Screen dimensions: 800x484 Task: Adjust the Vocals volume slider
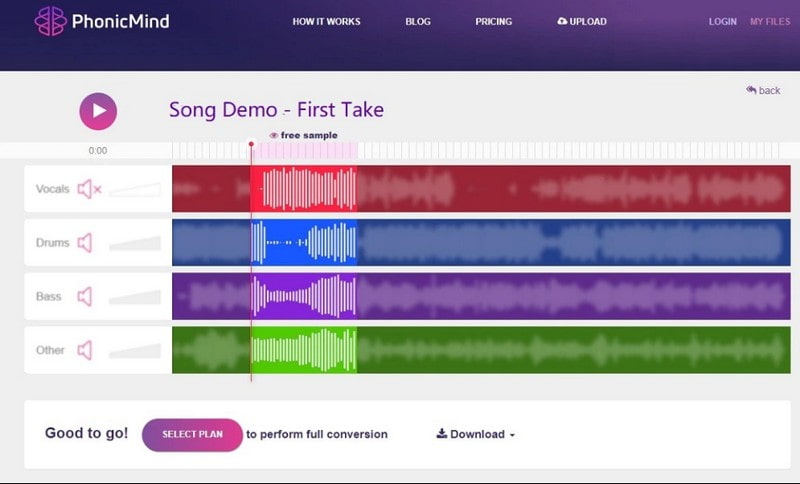(x=136, y=190)
